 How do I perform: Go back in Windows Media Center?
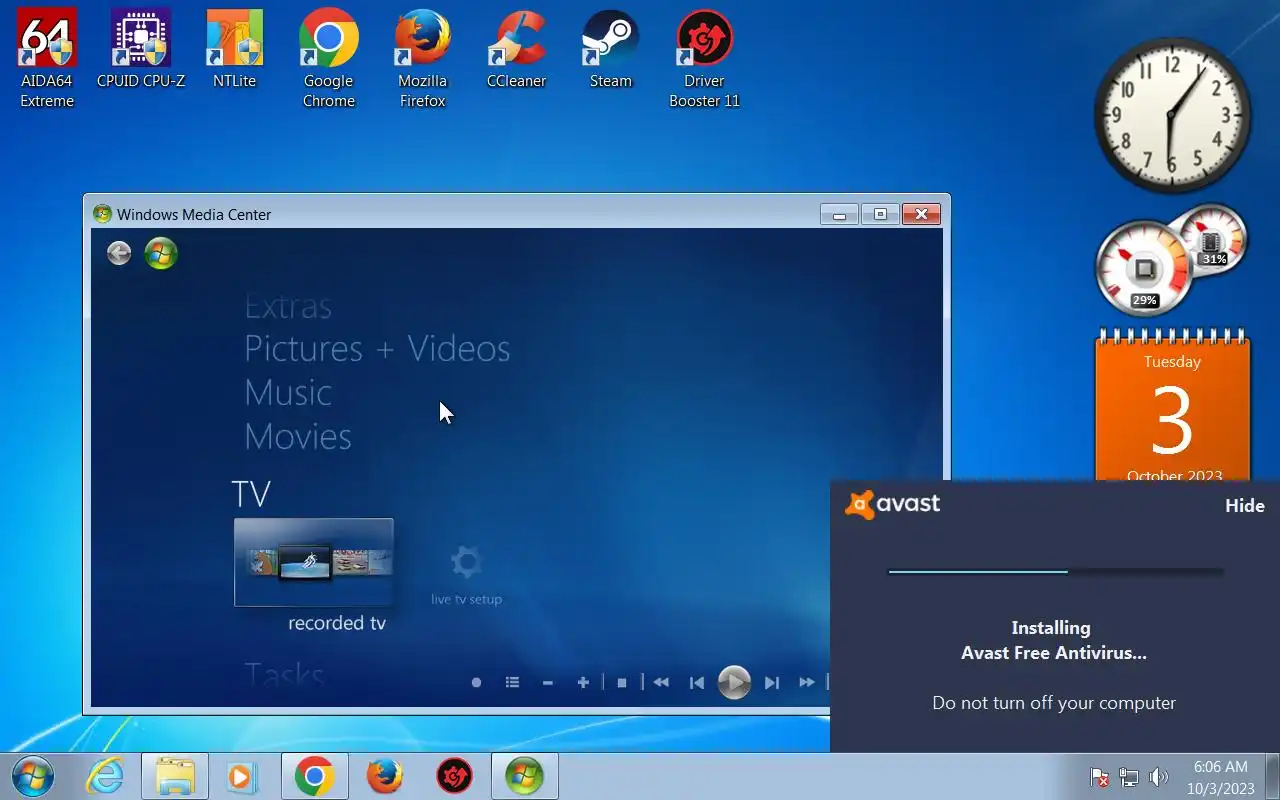click(x=119, y=253)
